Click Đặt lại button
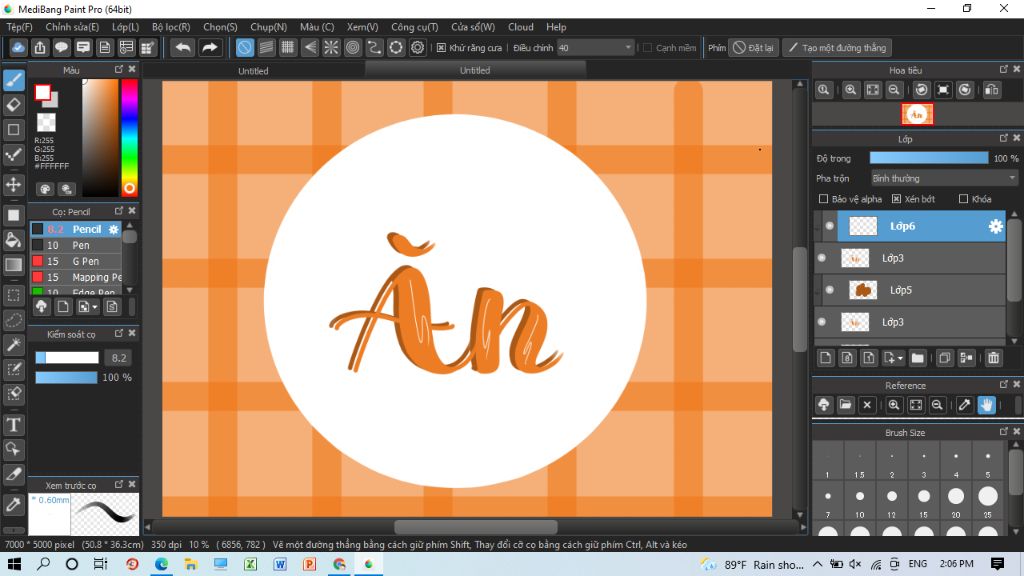The width and height of the screenshot is (1024, 576). 754,48
